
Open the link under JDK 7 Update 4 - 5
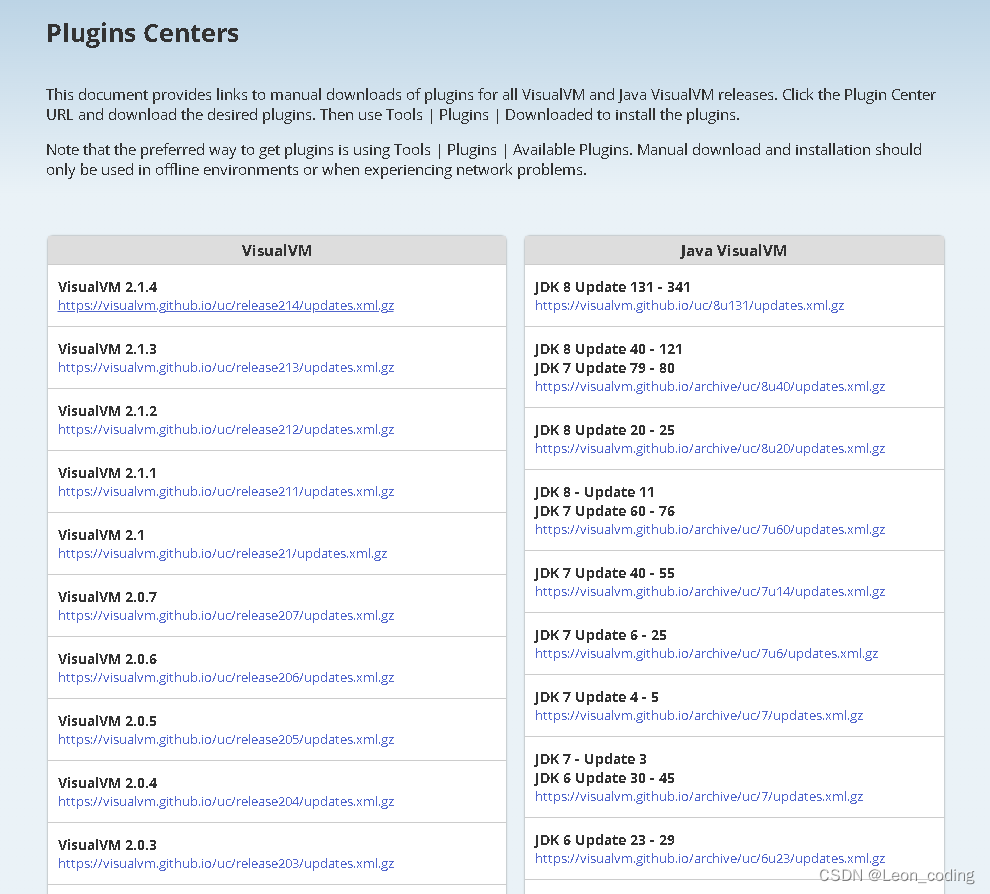[x=699, y=715]
